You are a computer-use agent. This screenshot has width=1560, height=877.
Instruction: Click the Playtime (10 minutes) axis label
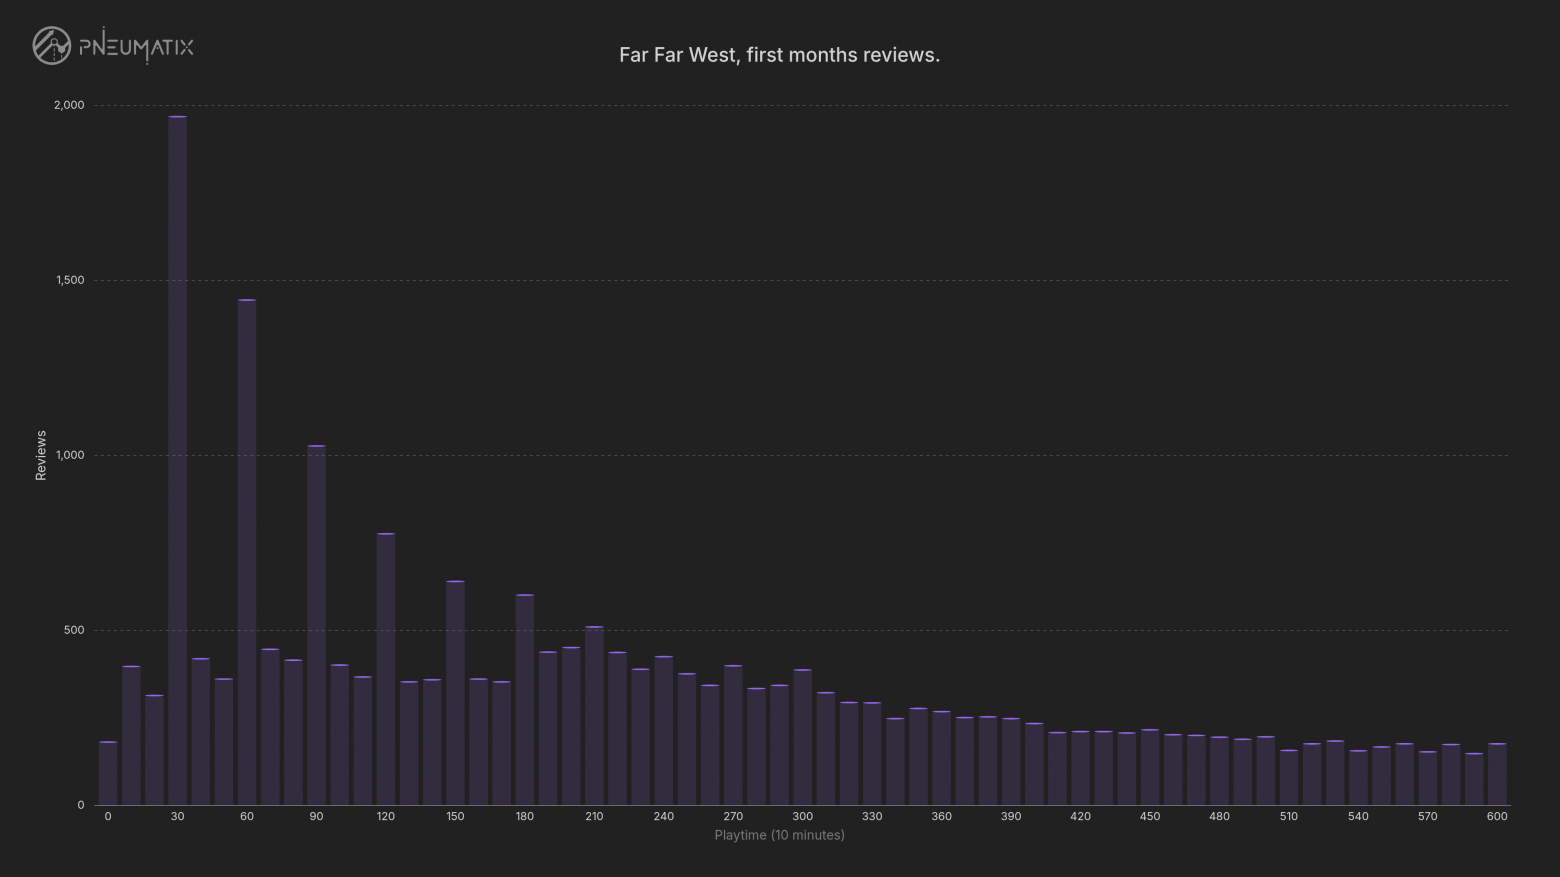pyautogui.click(x=780, y=835)
